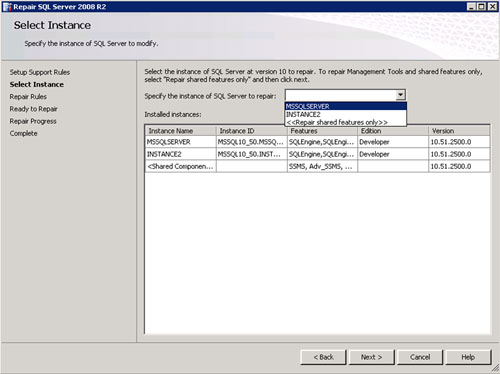
Task: Click the MSSQL10_50.MSSQ... instance ID cell
Action: pyautogui.click(x=252, y=142)
